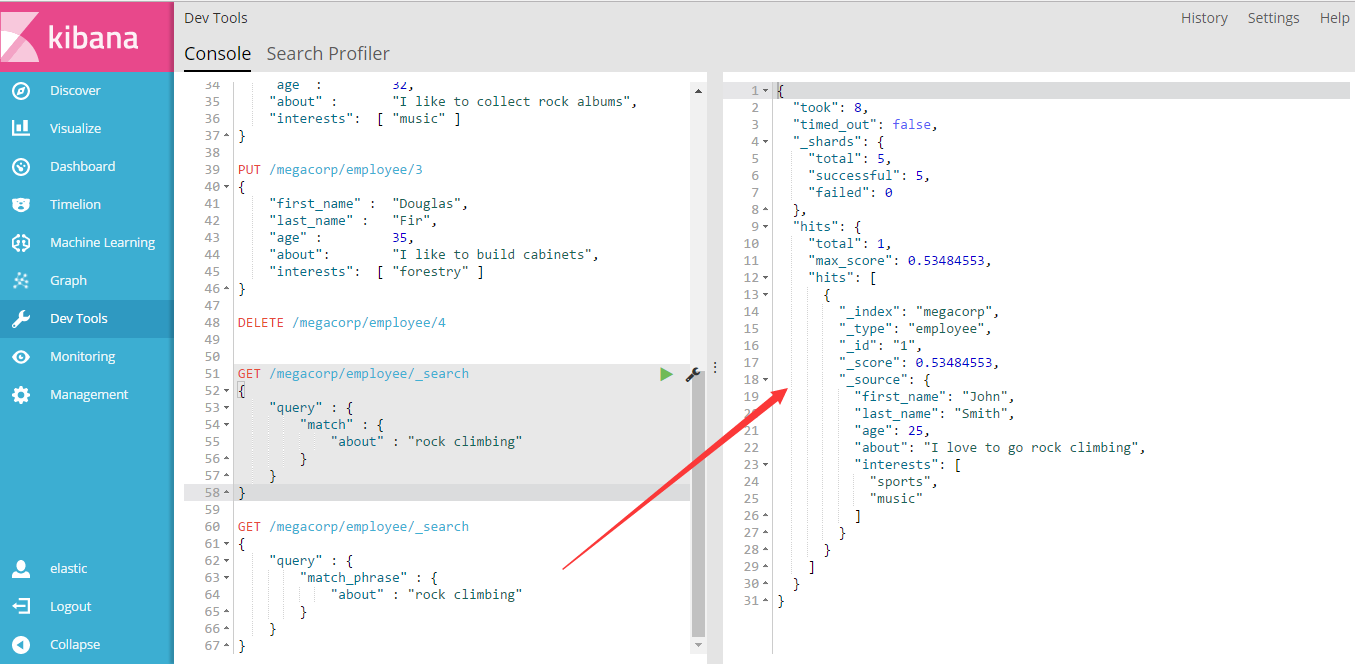This screenshot has height=664, width=1355.
Task: Open Settings in top bar
Action: pyautogui.click(x=1273, y=18)
